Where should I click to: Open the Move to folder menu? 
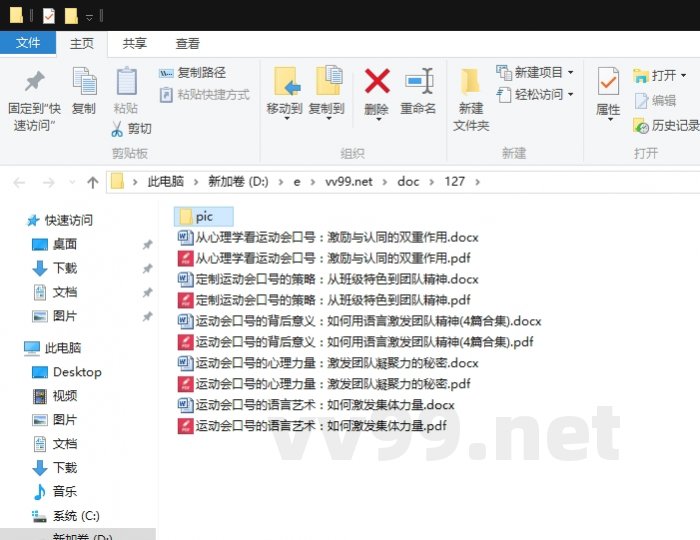click(x=284, y=94)
